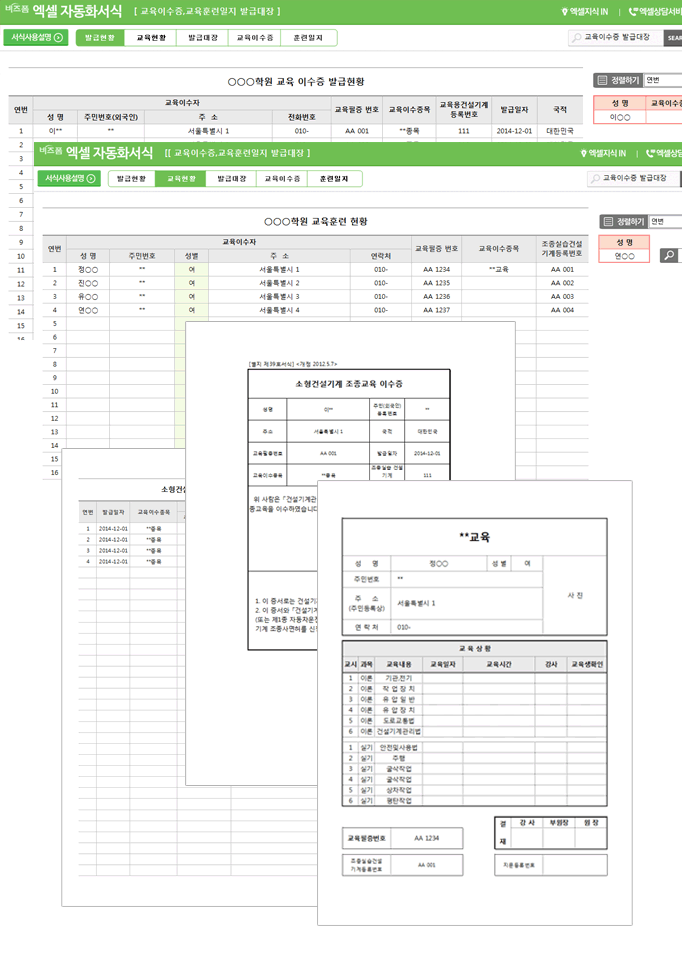Click 교육필증 번호 cell AA 1235
This screenshot has height=962, width=682.
436,283
